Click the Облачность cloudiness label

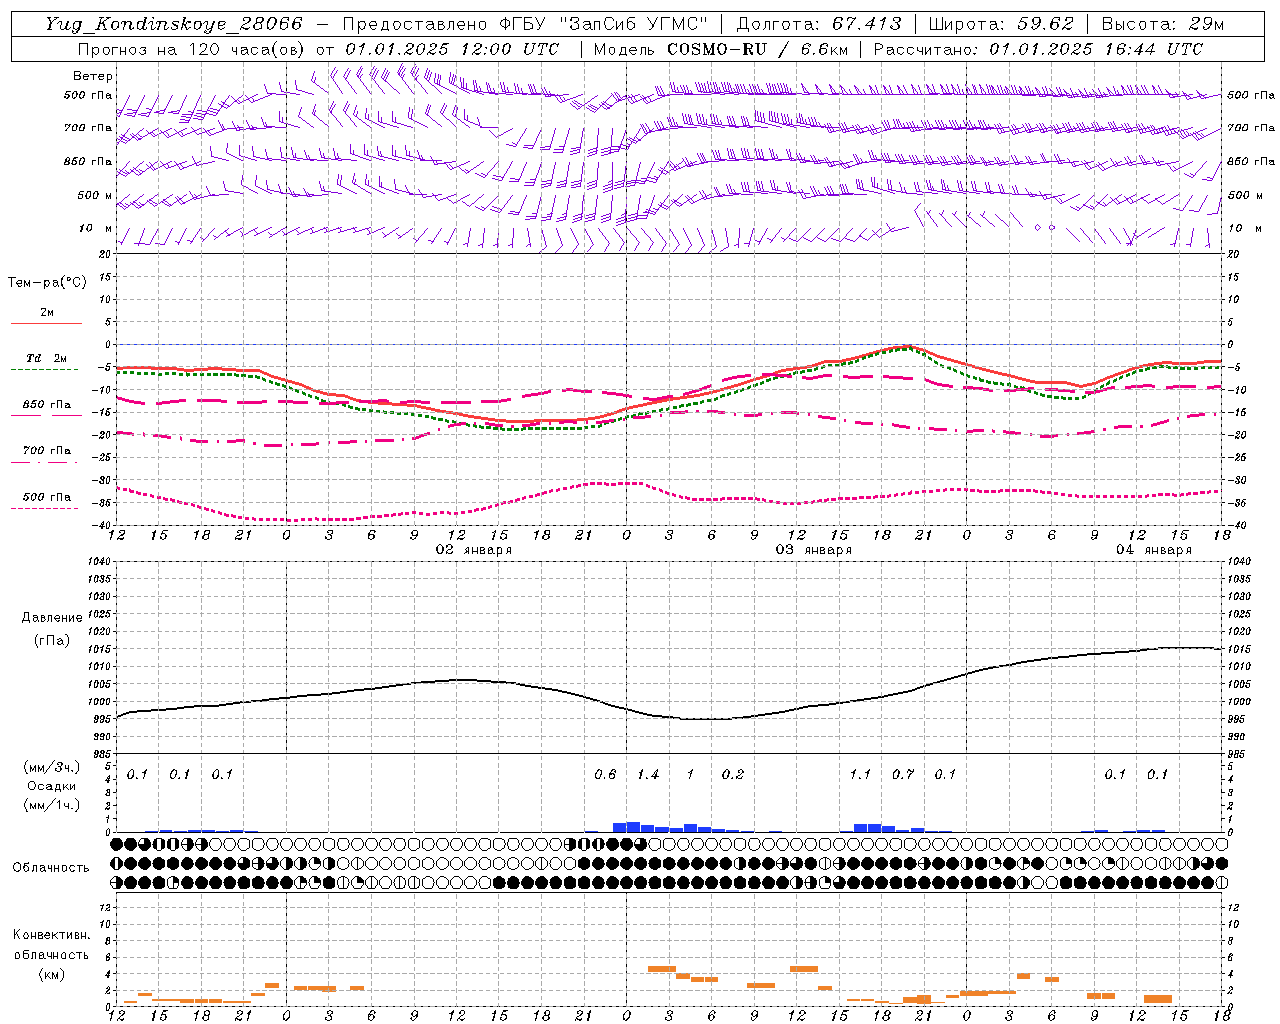click(x=51, y=867)
